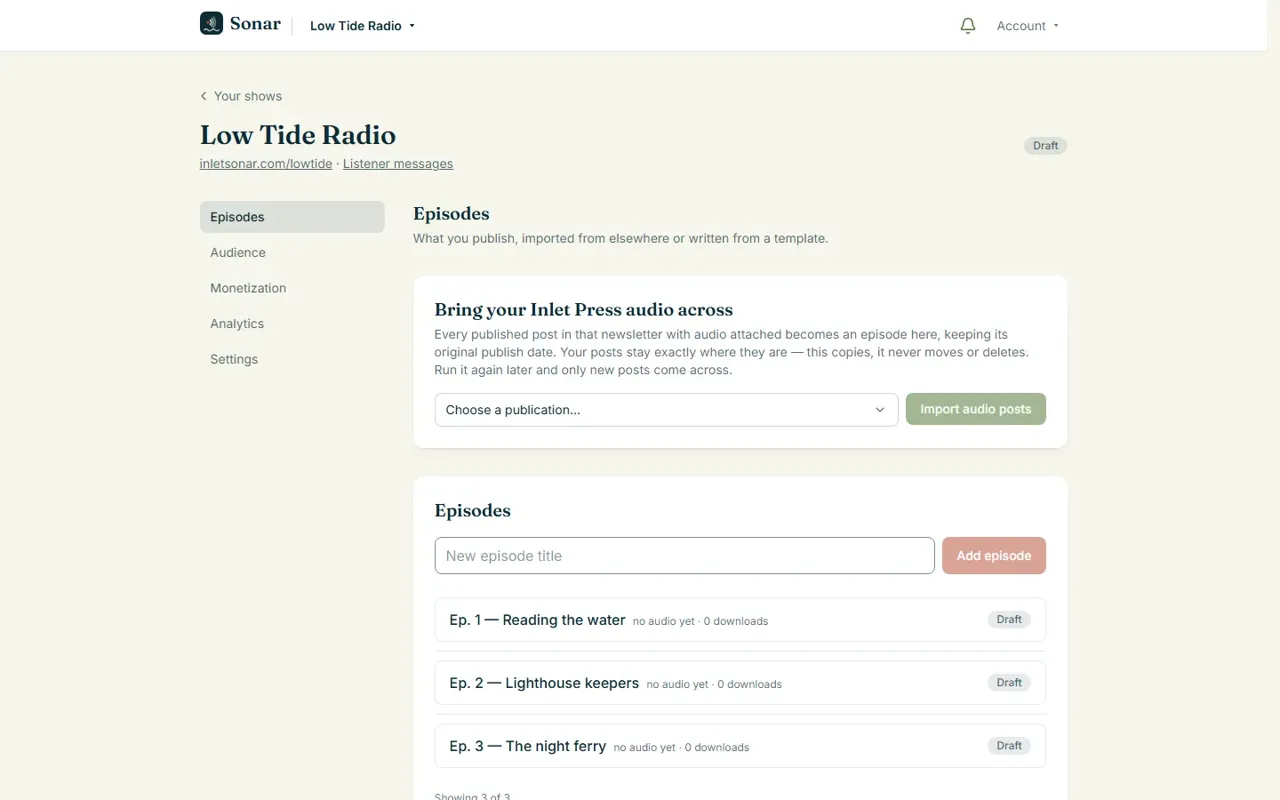Click the back chevron beside Your shows

click(x=204, y=96)
